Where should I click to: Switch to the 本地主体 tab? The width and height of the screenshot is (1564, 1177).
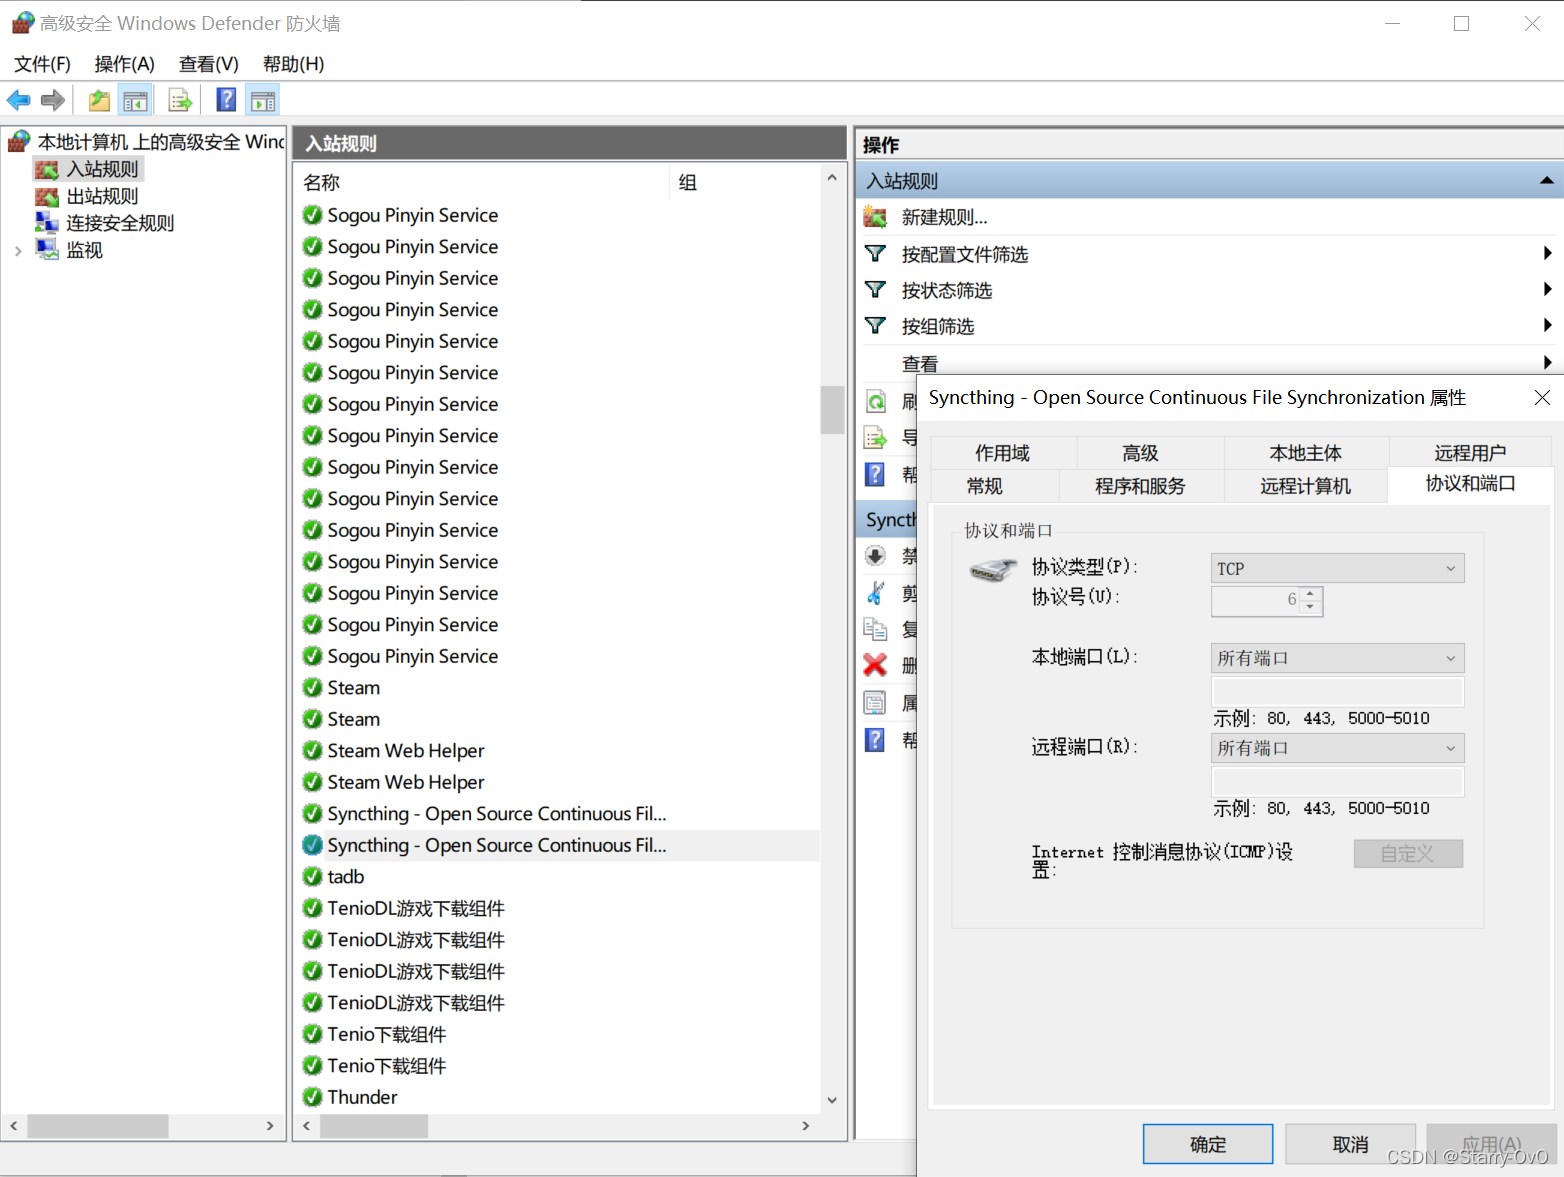pyautogui.click(x=1306, y=453)
